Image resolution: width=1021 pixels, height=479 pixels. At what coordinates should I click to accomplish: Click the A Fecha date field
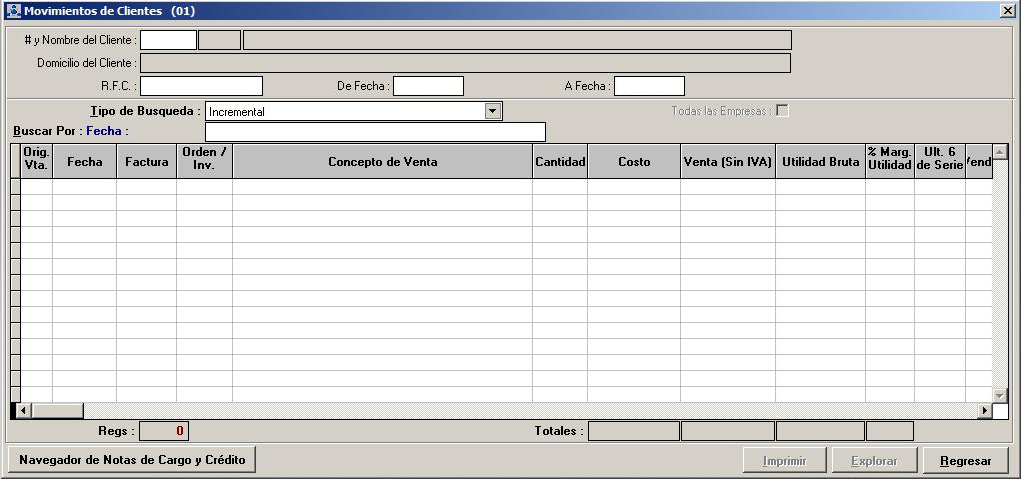point(649,86)
